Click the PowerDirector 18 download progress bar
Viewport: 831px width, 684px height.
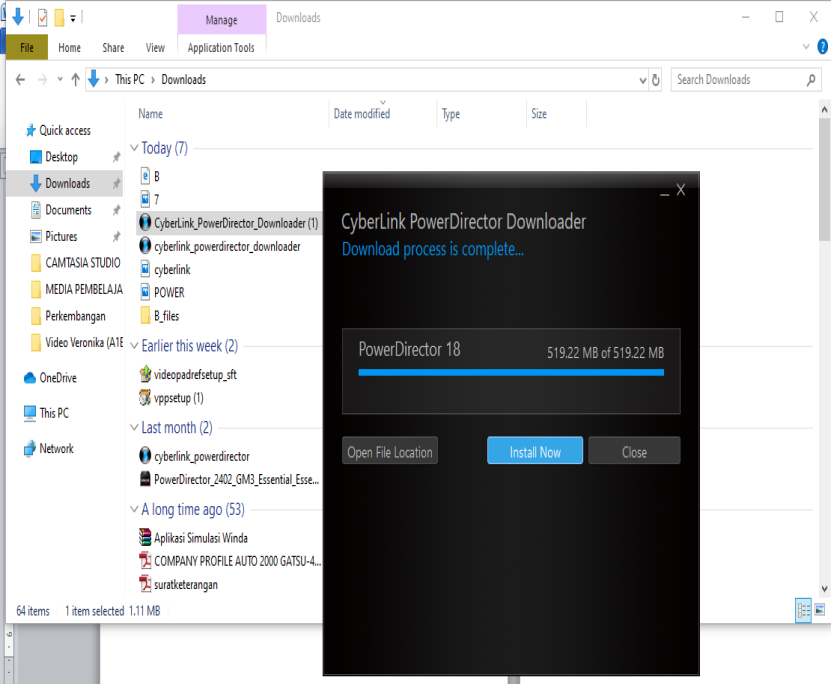coord(511,372)
